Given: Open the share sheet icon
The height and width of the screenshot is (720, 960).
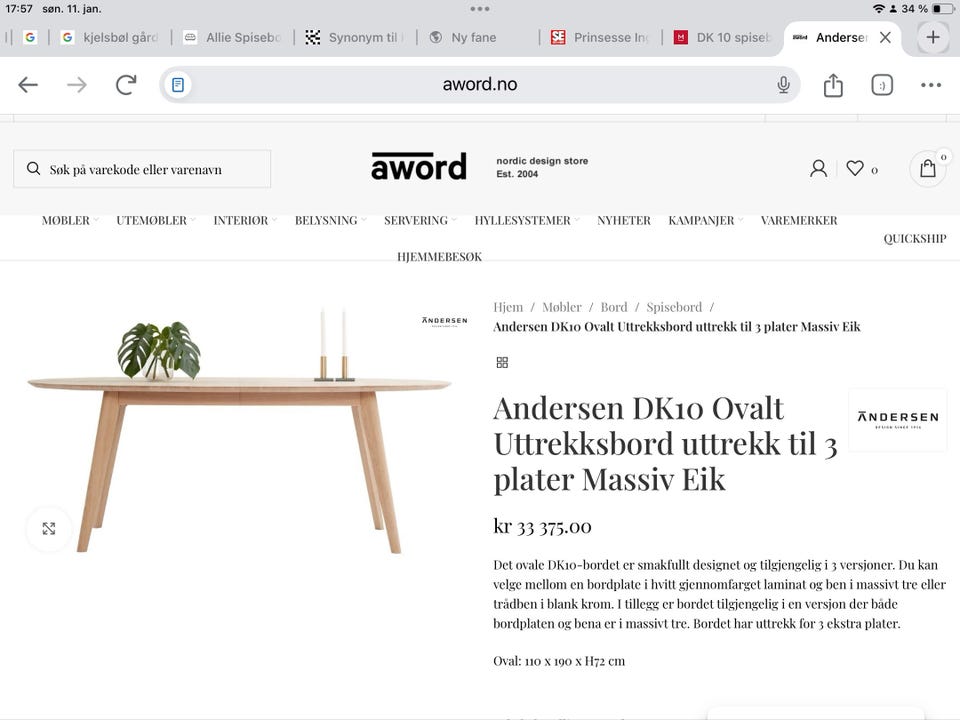Looking at the screenshot, I should pos(833,85).
